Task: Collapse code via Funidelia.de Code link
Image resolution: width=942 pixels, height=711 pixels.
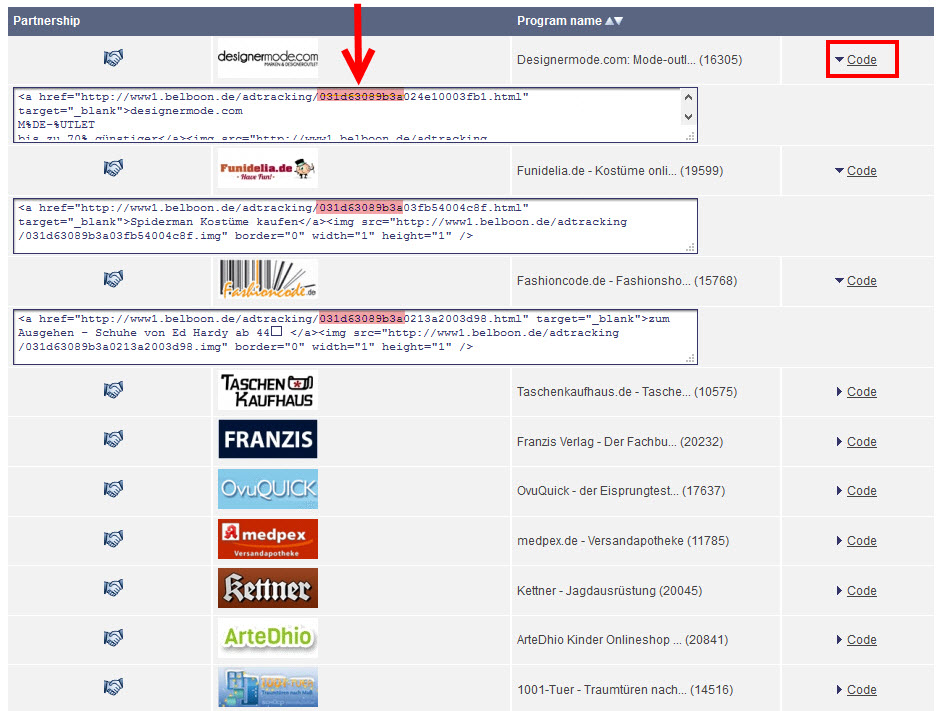Action: click(861, 171)
